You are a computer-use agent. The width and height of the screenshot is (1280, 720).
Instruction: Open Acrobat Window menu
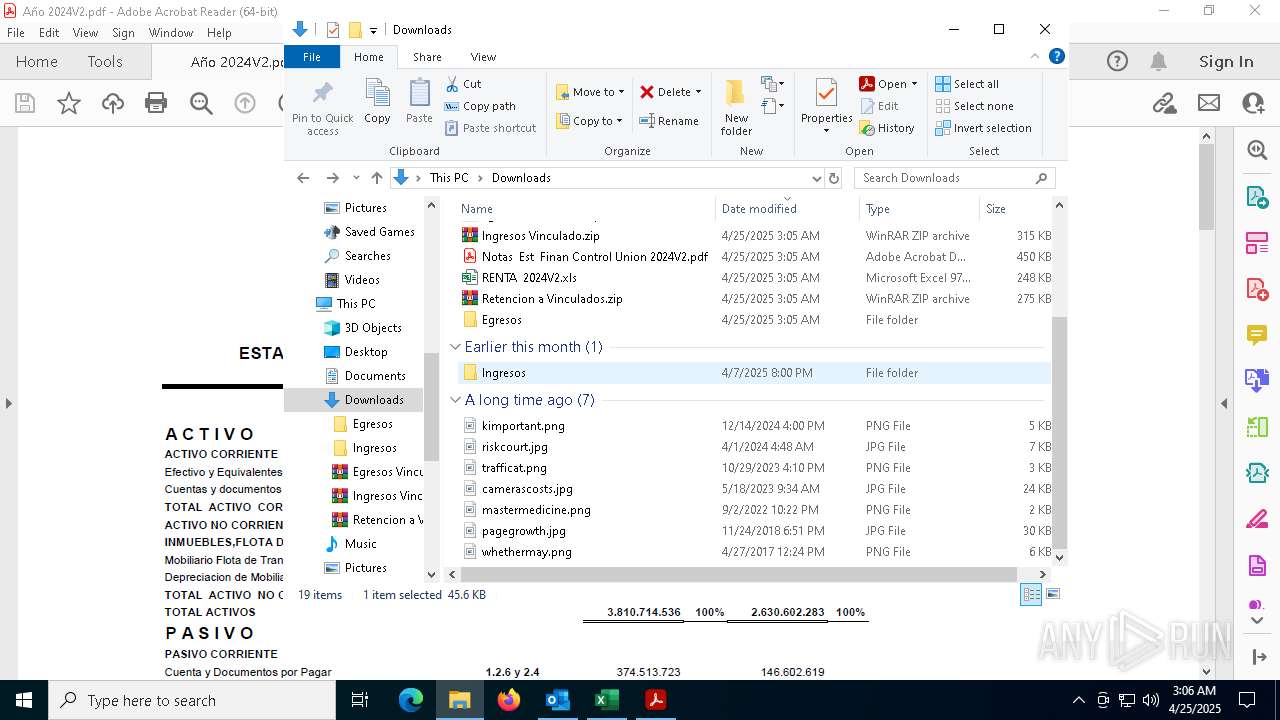[171, 32]
